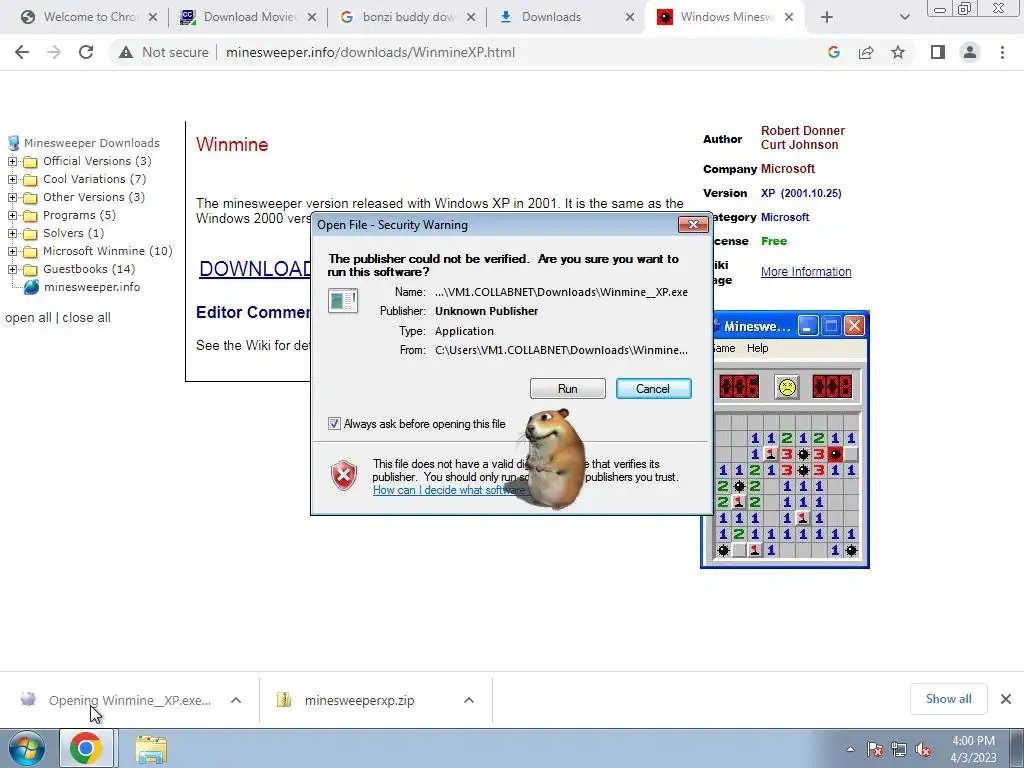Open options chevron for Winmine__XP.exe download
This screenshot has width=1024, height=768.
[x=236, y=700]
